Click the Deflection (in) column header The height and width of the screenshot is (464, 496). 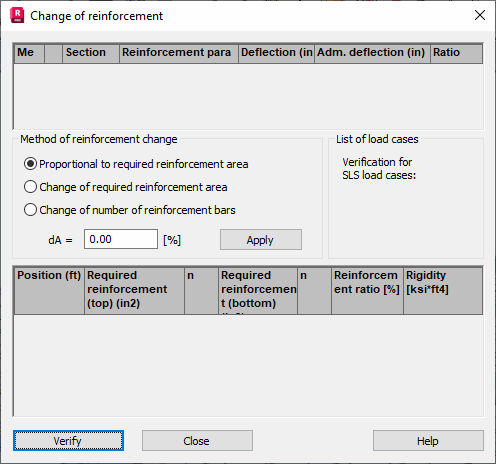(276, 53)
